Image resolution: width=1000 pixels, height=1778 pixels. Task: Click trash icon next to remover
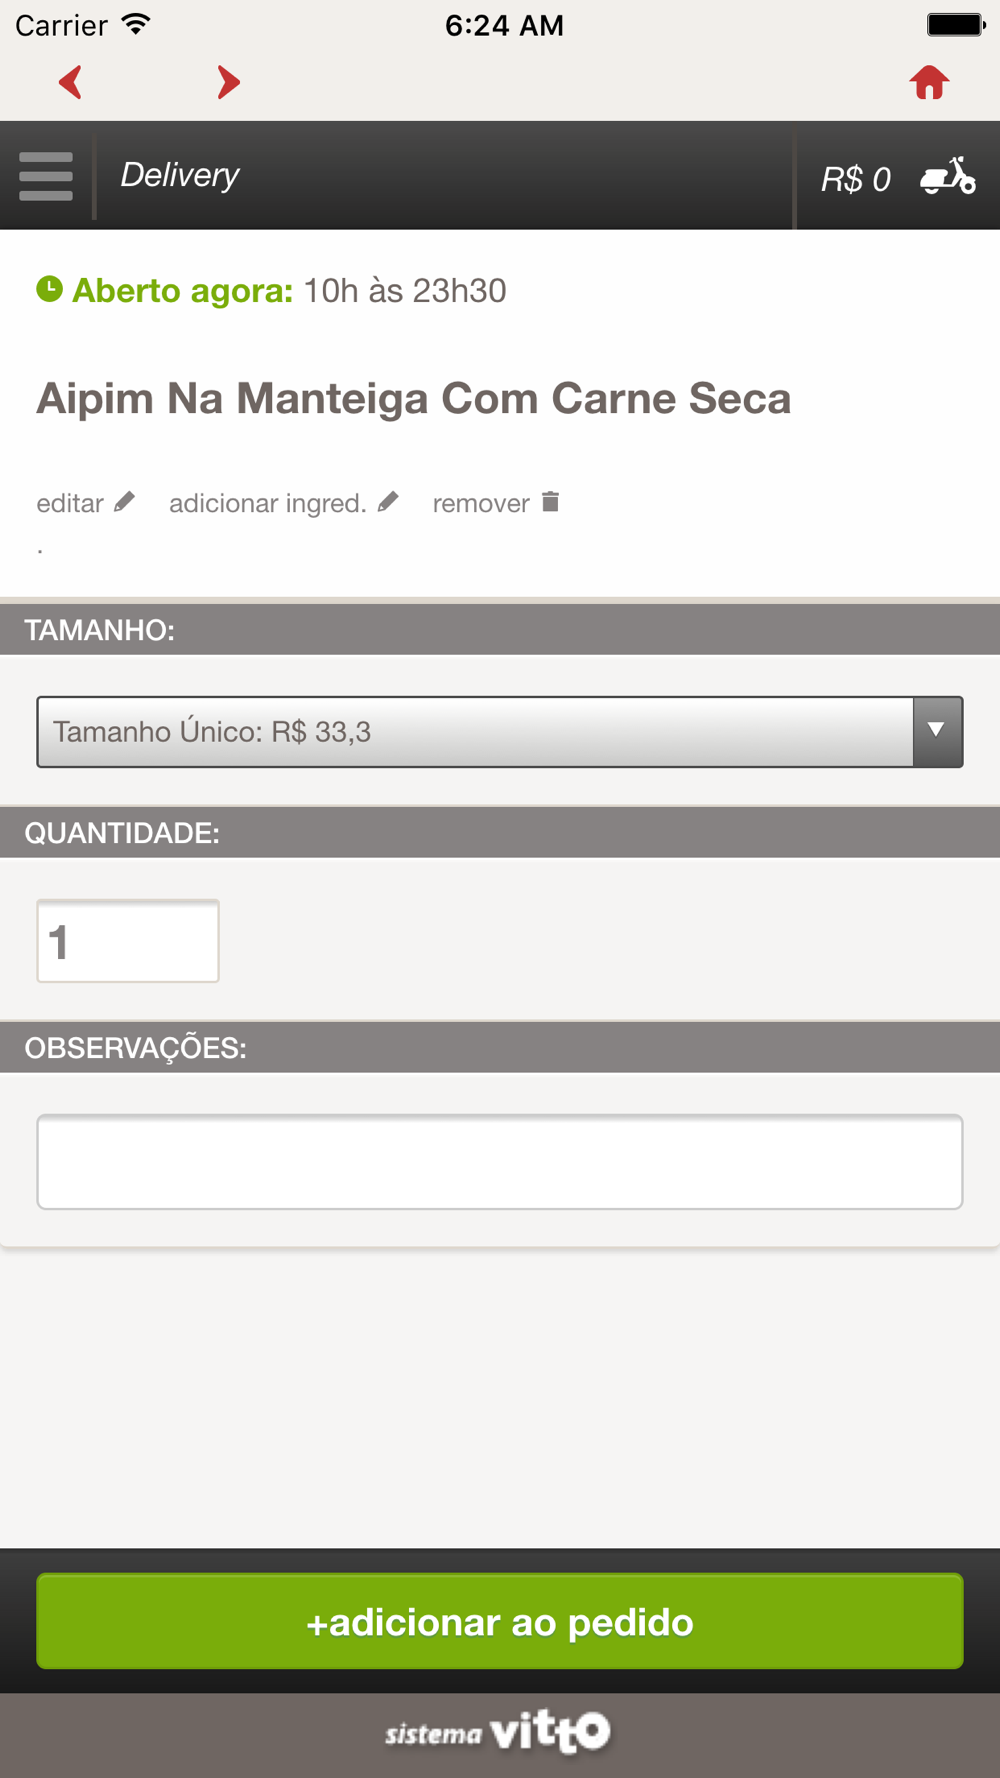point(550,502)
